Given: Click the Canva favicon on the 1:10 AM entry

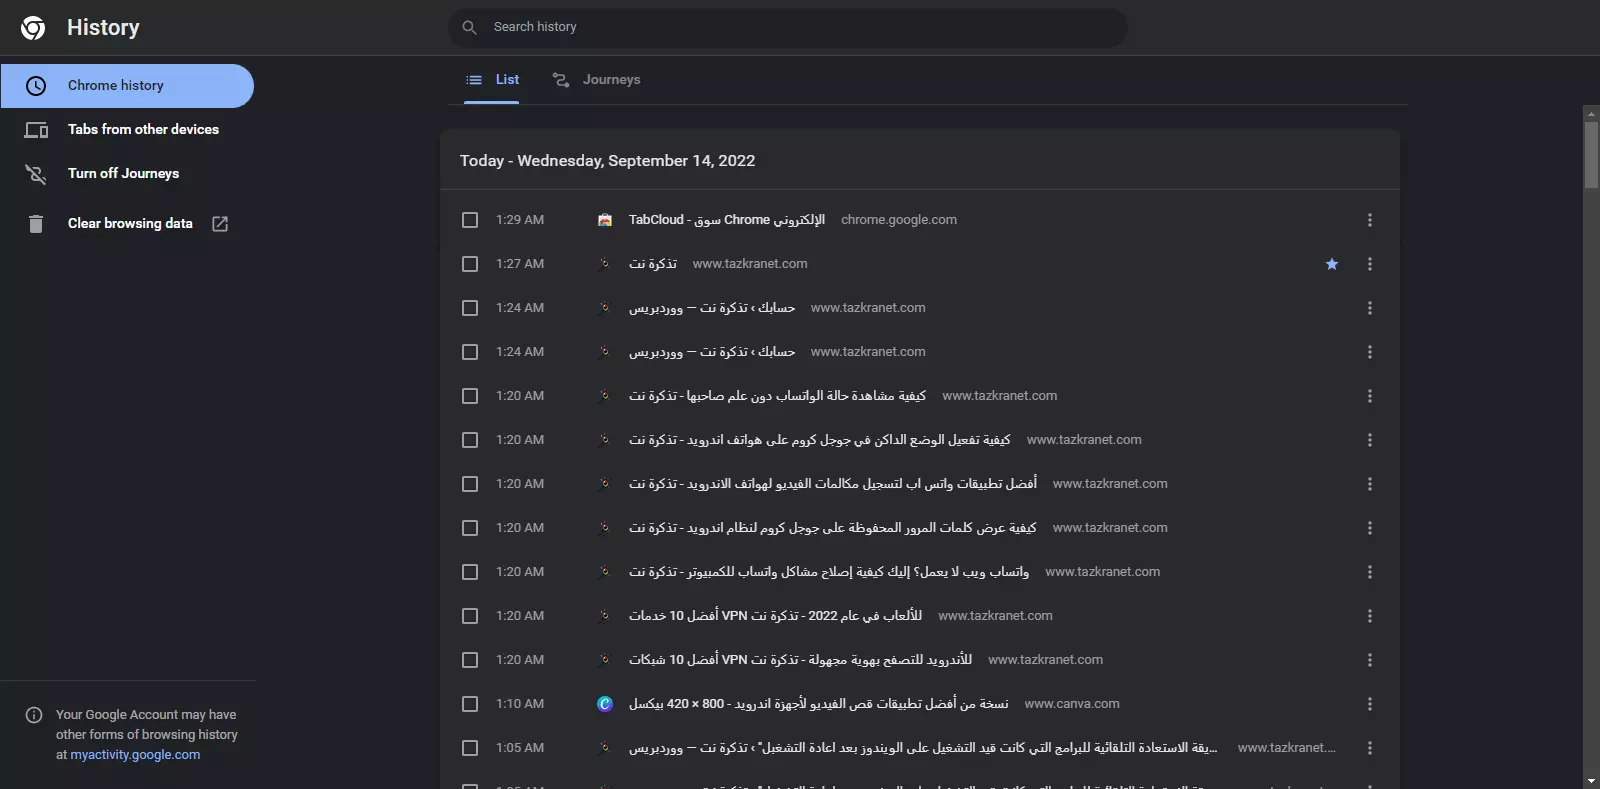Looking at the screenshot, I should pos(605,704).
